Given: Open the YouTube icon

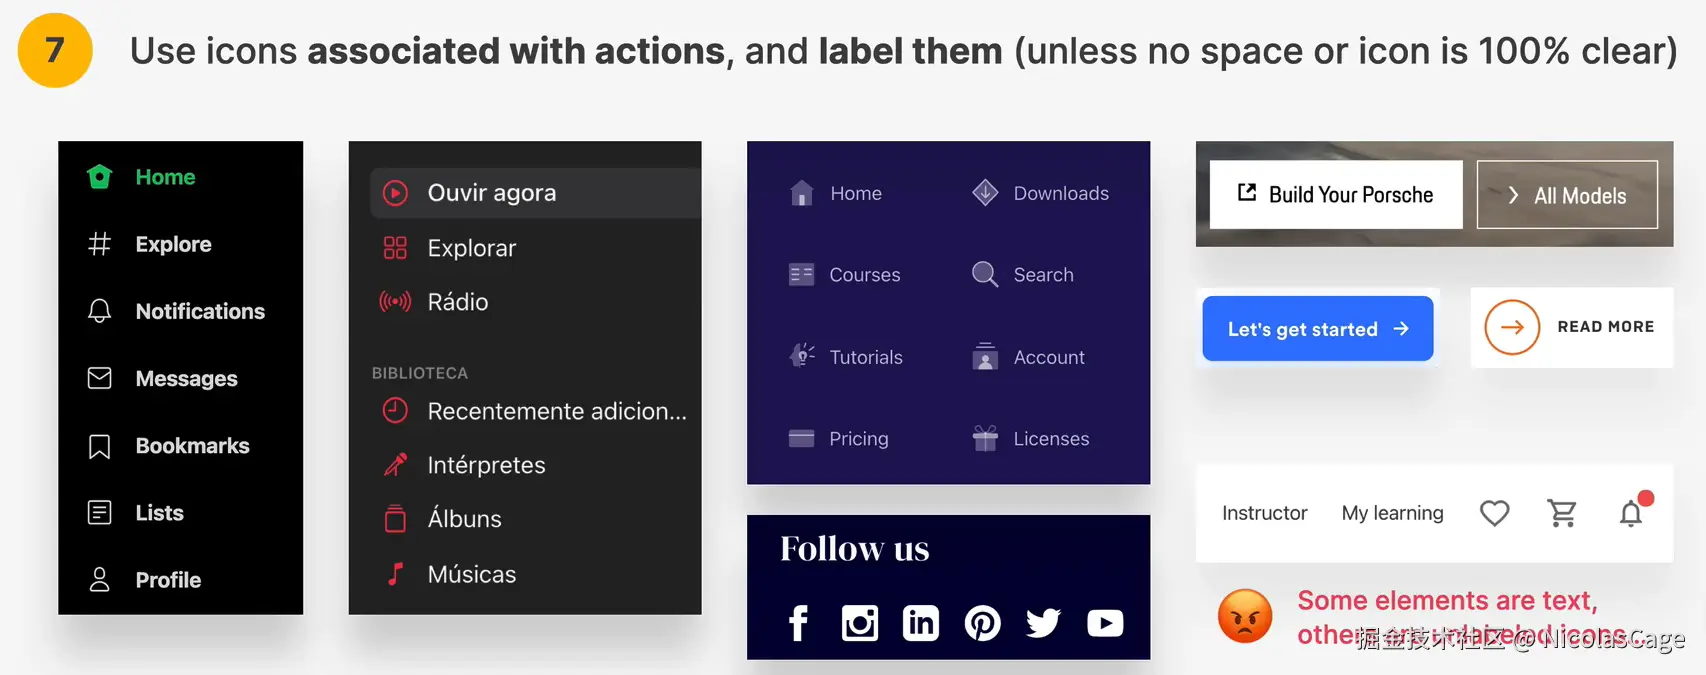Looking at the screenshot, I should [1105, 623].
